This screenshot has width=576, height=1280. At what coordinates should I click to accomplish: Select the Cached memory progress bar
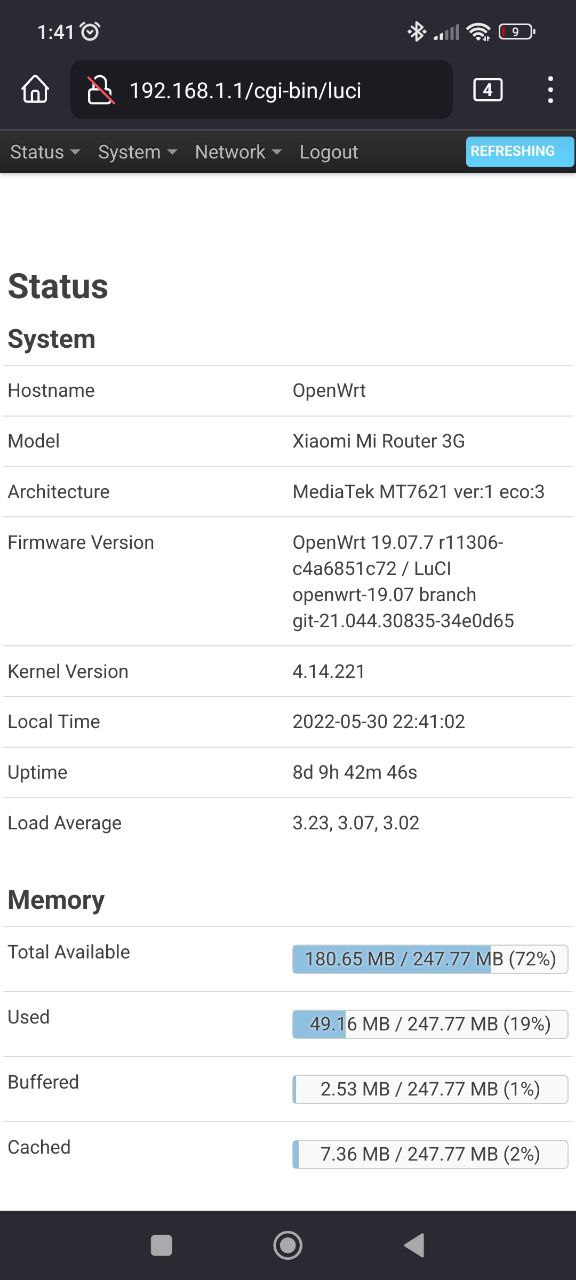click(x=430, y=1154)
